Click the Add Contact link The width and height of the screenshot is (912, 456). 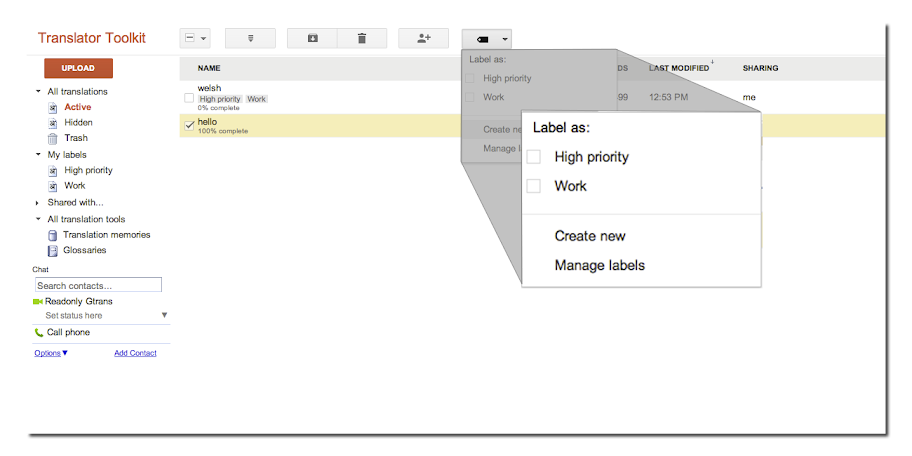(135, 353)
